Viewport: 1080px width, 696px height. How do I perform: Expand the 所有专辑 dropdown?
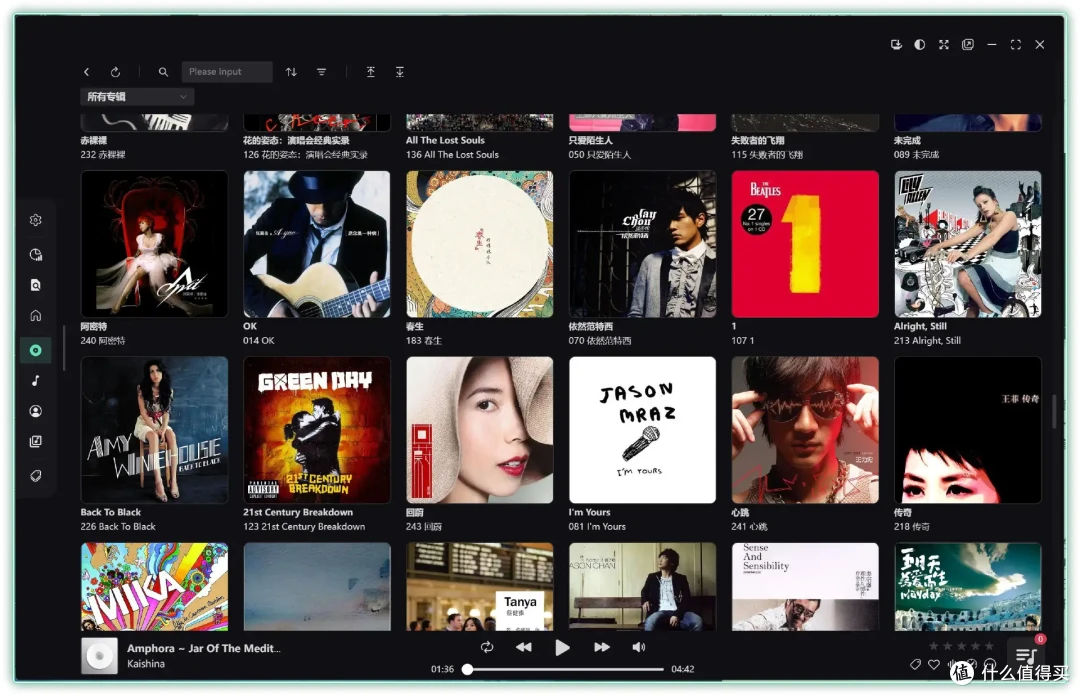137,96
